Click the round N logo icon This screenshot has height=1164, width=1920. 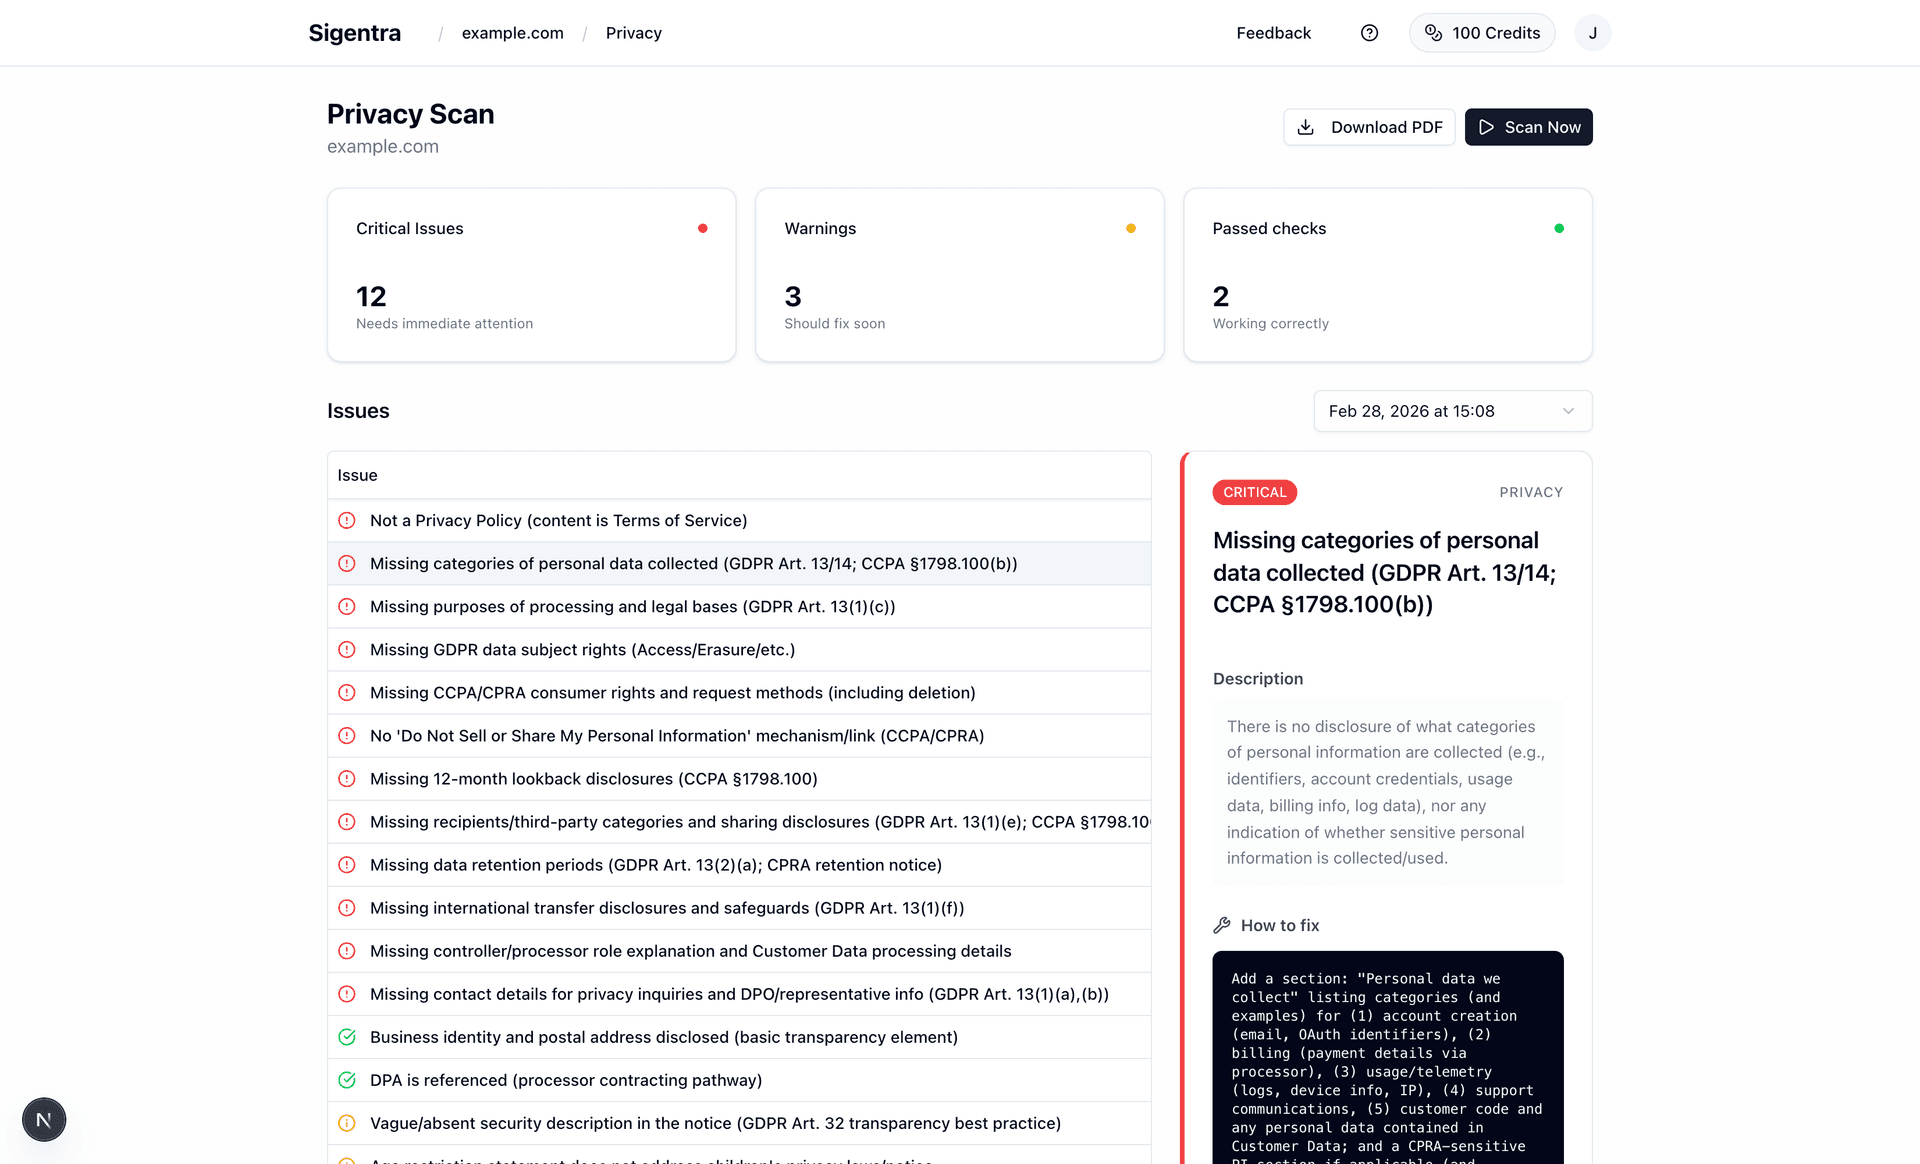(44, 1119)
